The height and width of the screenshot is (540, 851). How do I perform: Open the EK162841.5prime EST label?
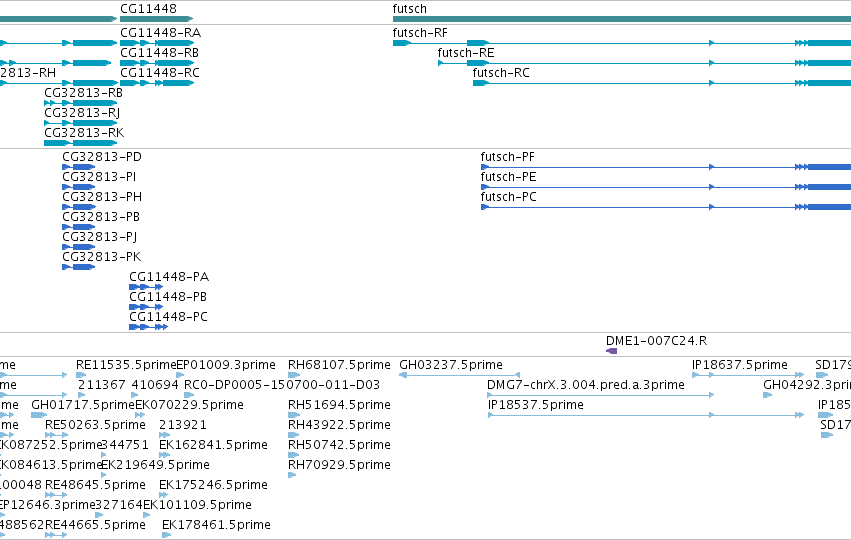(213, 445)
